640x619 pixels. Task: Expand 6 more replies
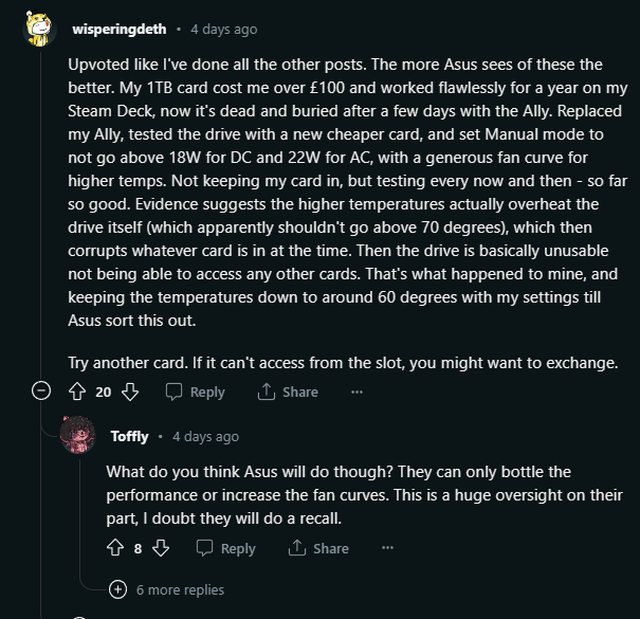pyautogui.click(x=118, y=589)
